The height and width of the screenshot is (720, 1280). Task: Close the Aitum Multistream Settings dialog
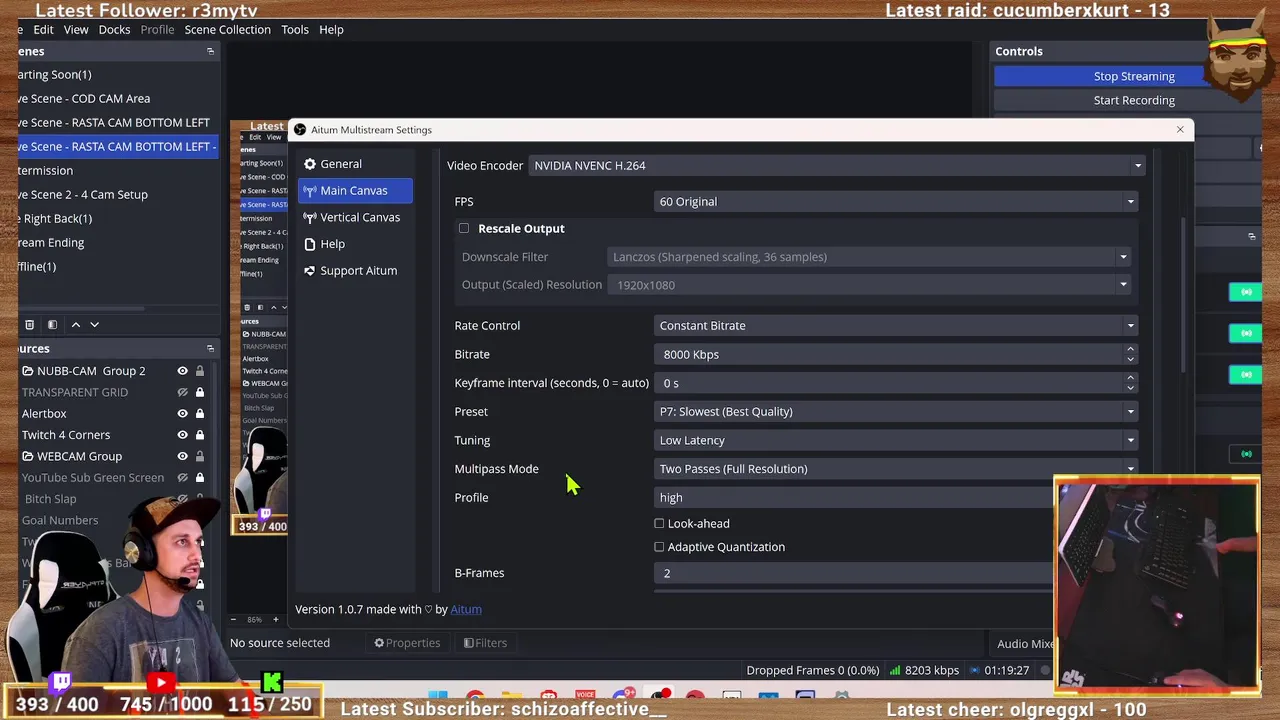[1180, 130]
